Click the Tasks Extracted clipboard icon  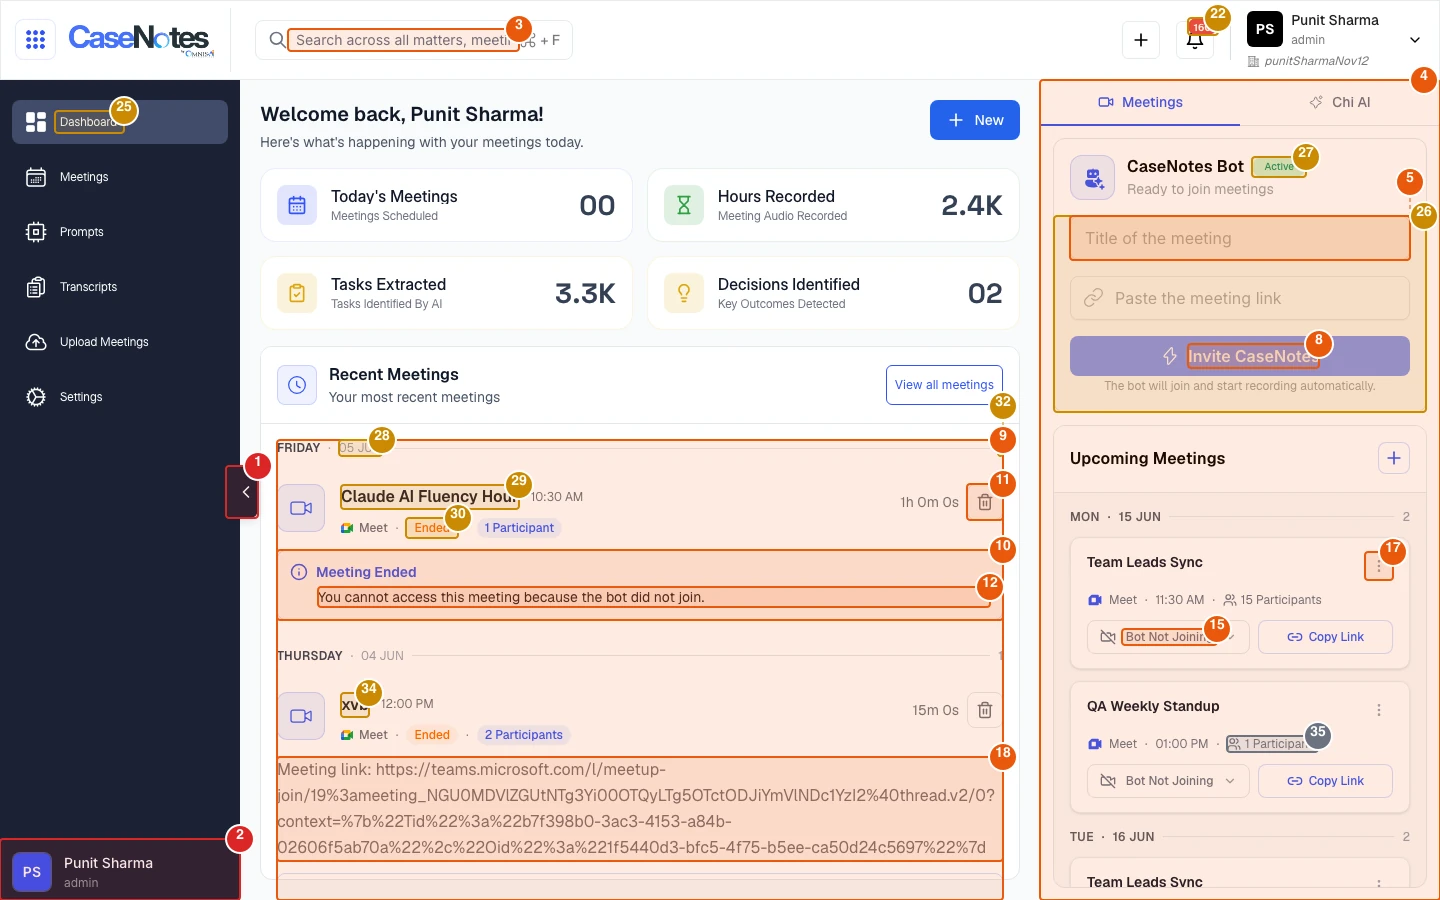pos(297,293)
